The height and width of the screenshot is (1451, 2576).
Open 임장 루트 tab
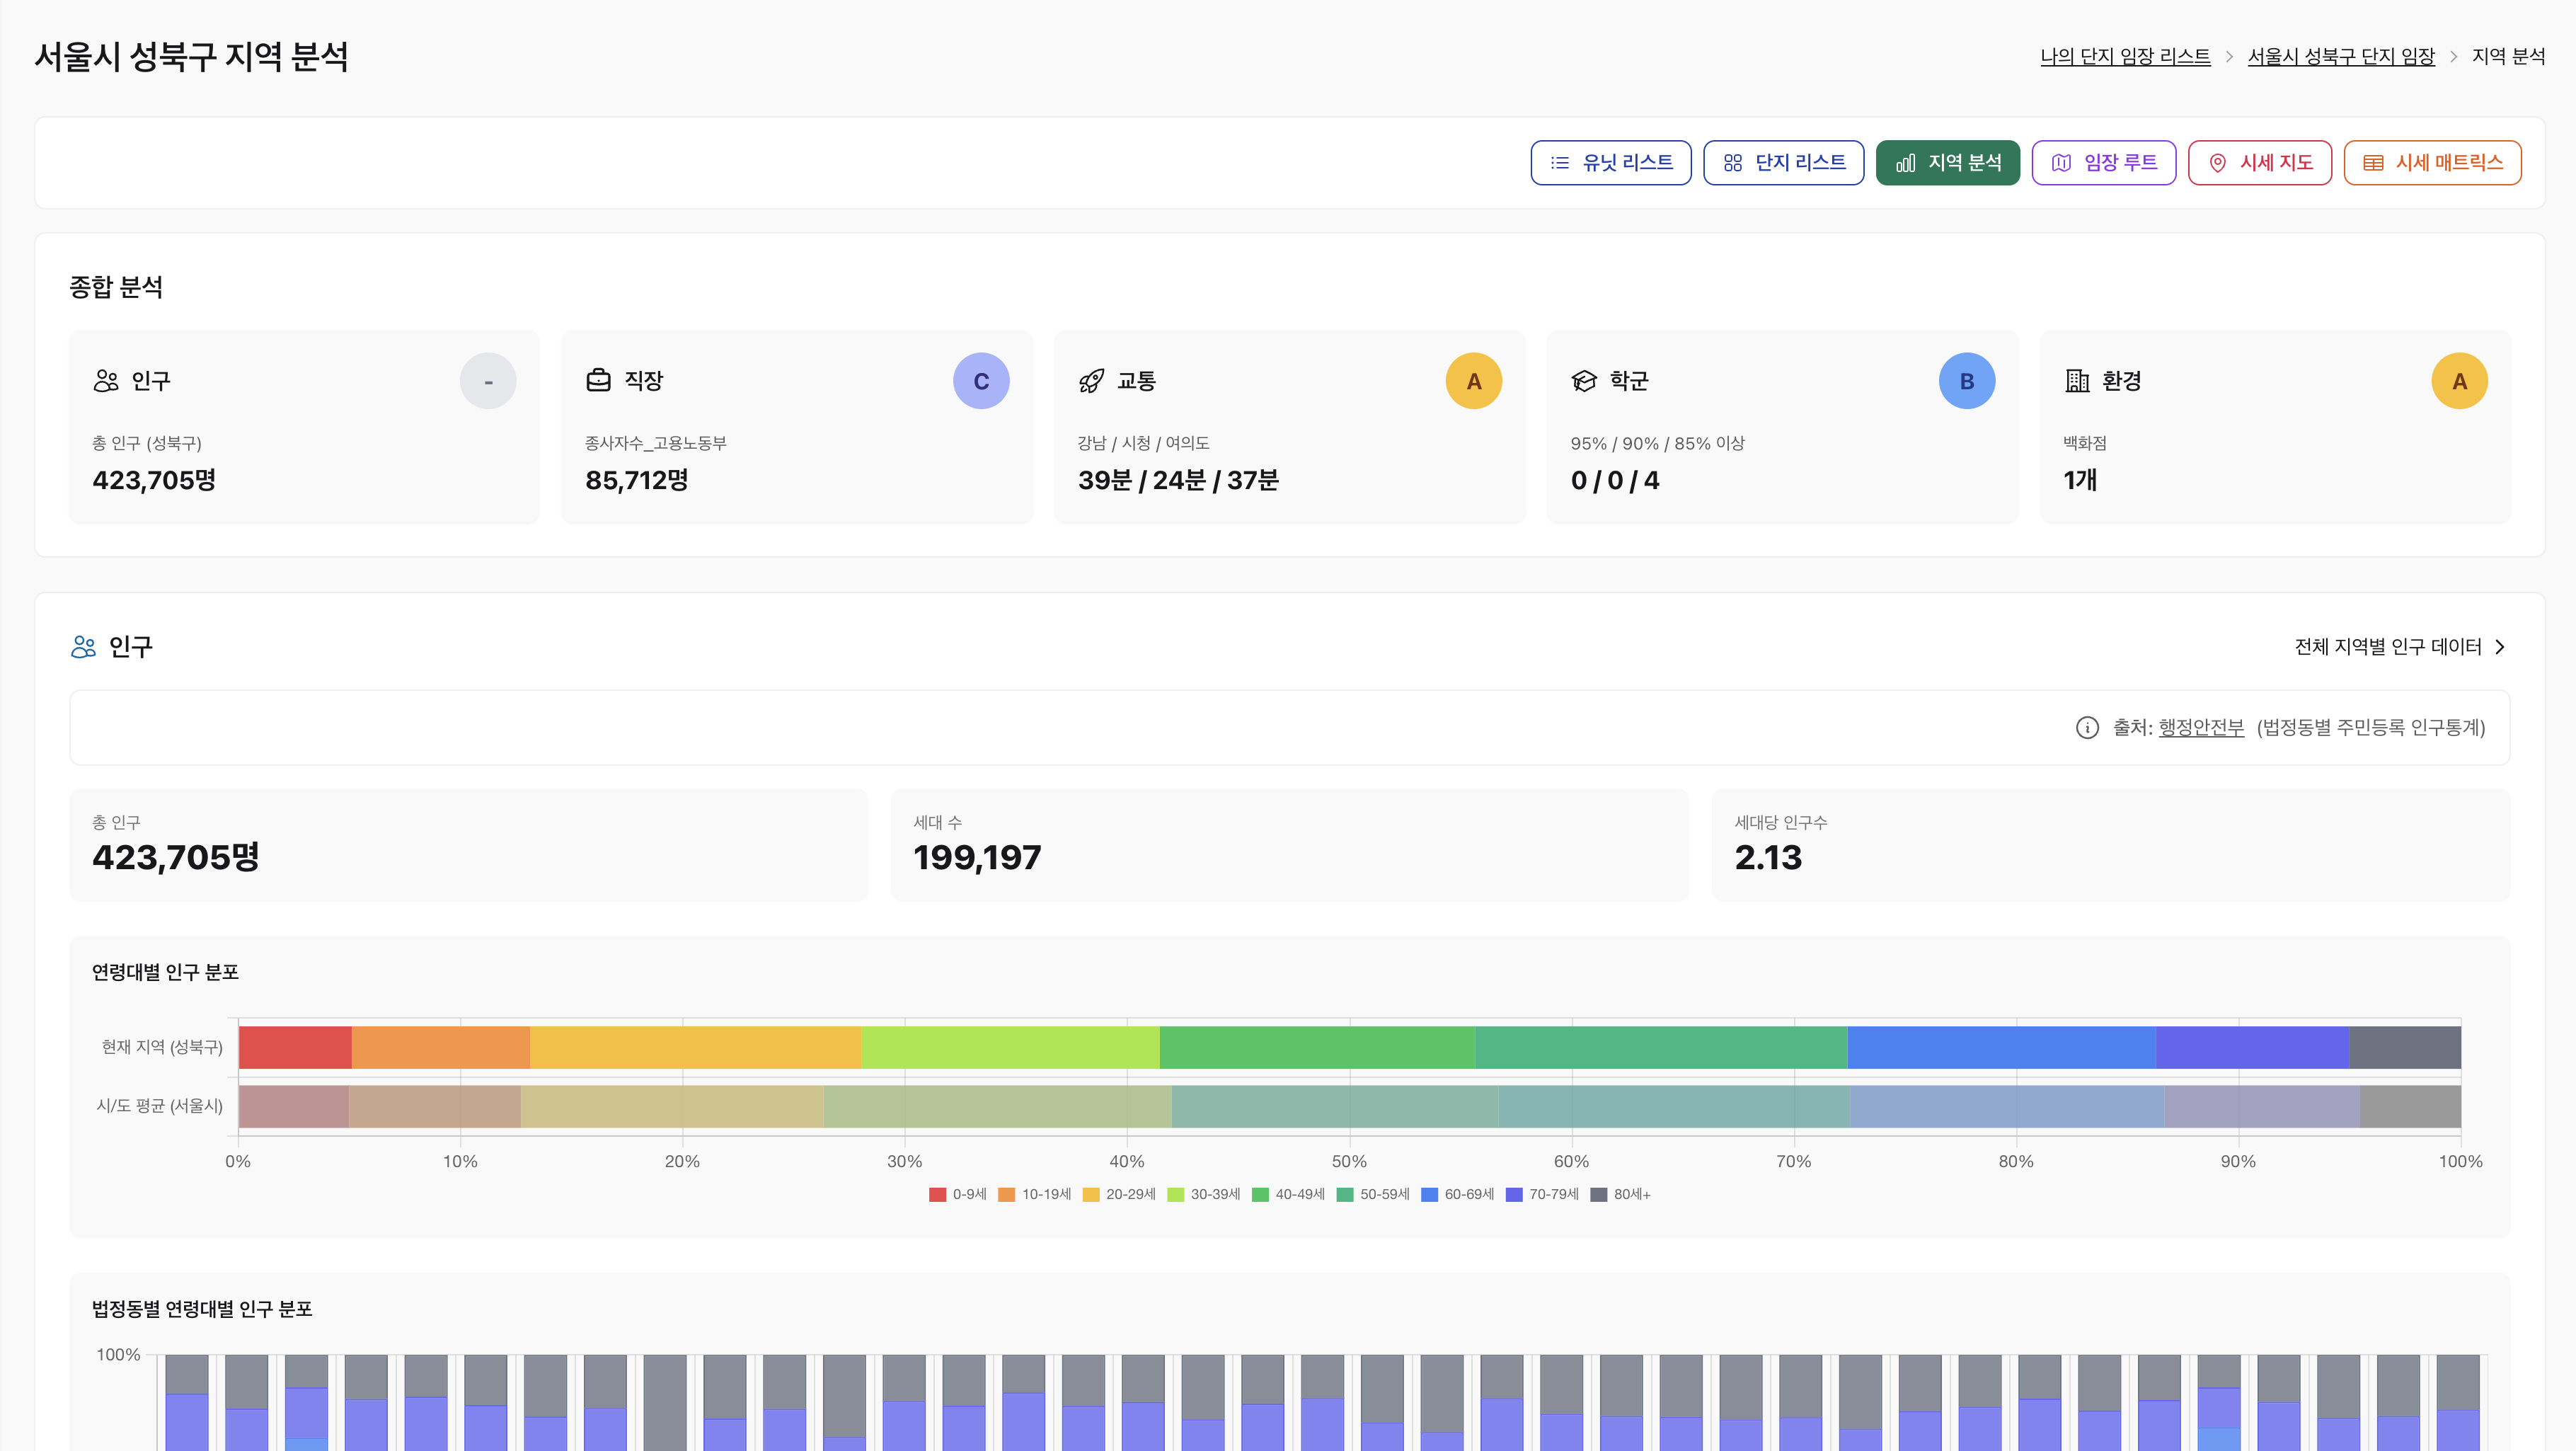pyautogui.click(x=2103, y=163)
